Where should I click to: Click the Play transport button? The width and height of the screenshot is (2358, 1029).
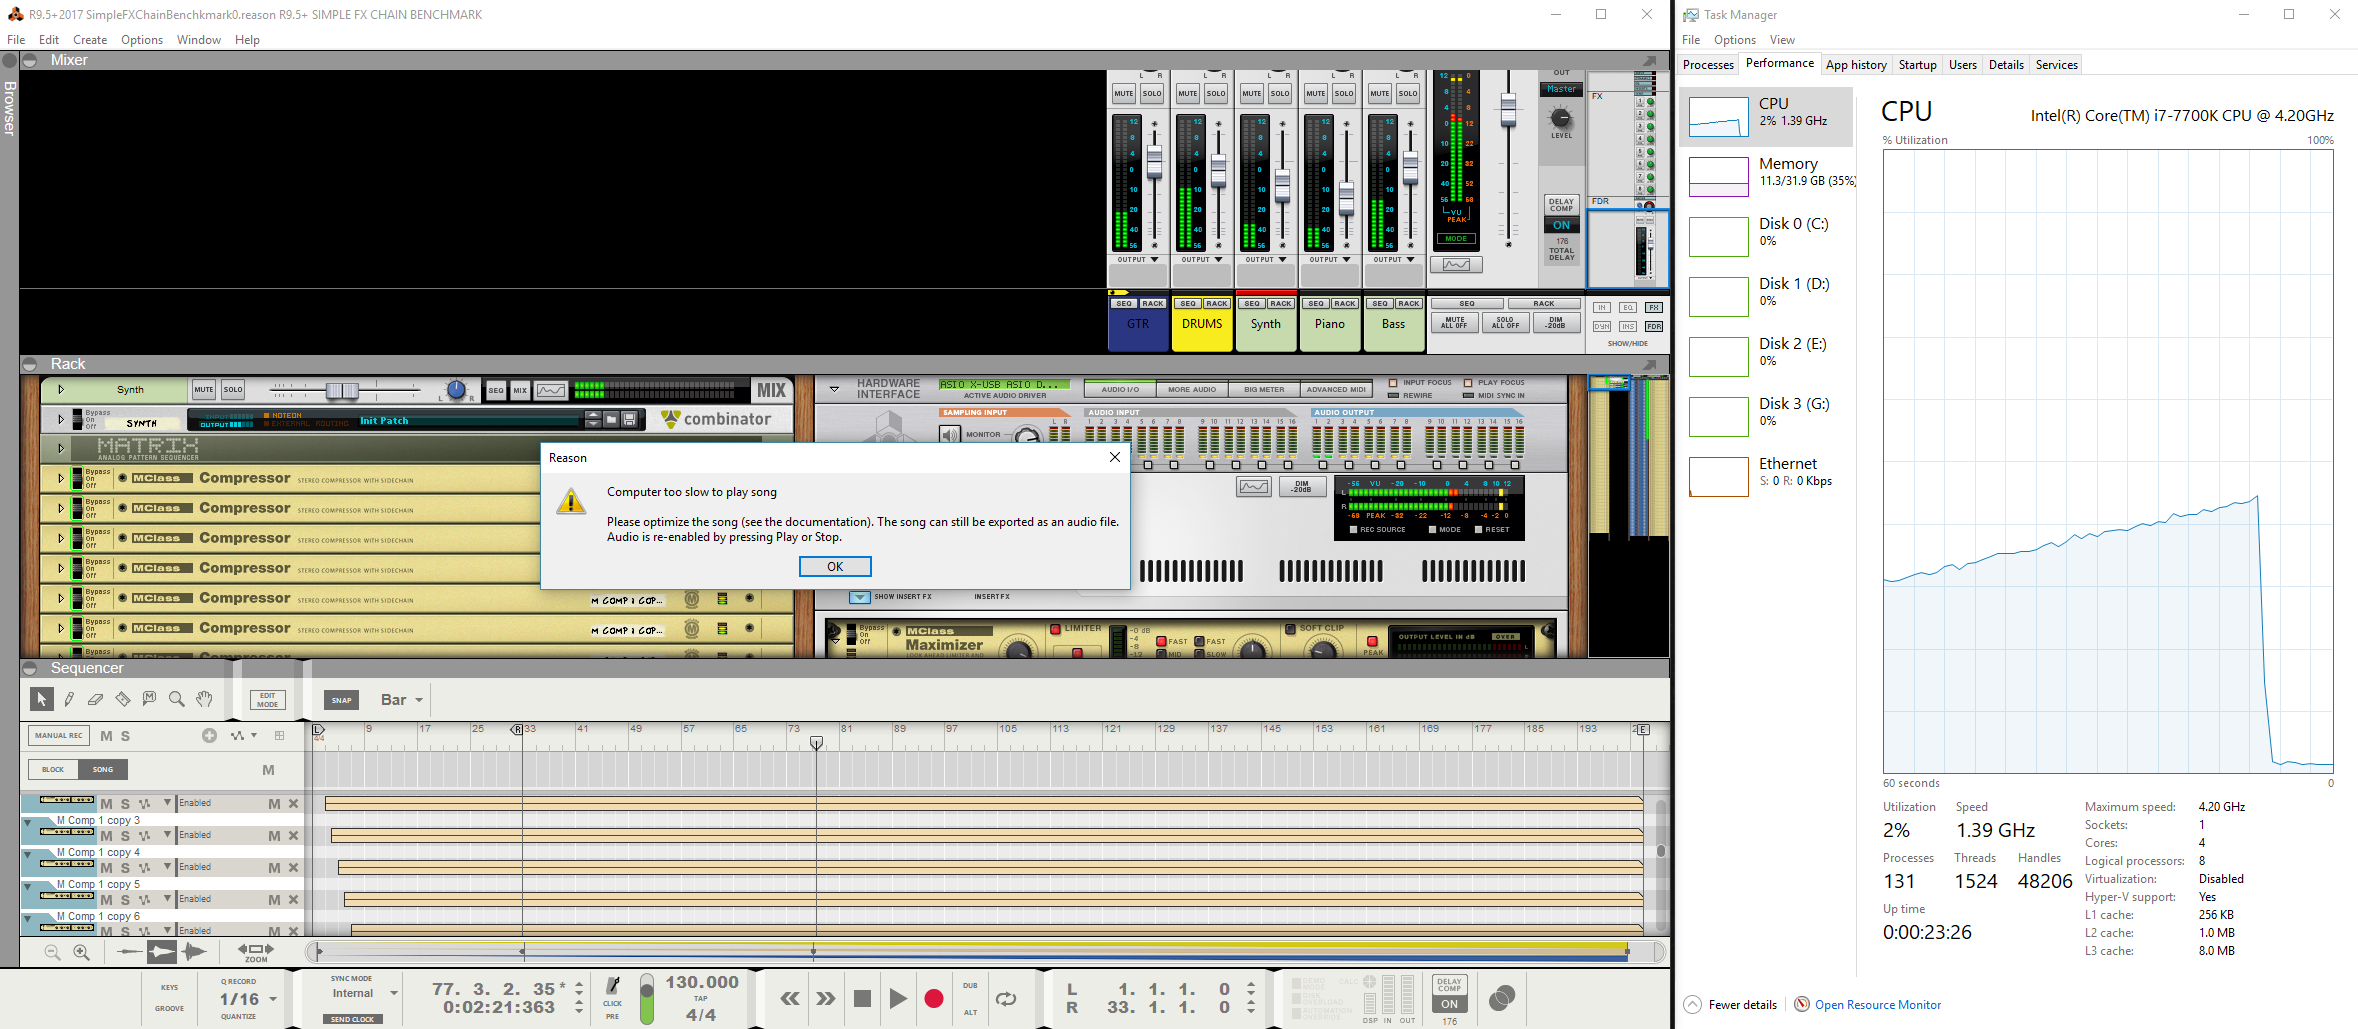898,998
